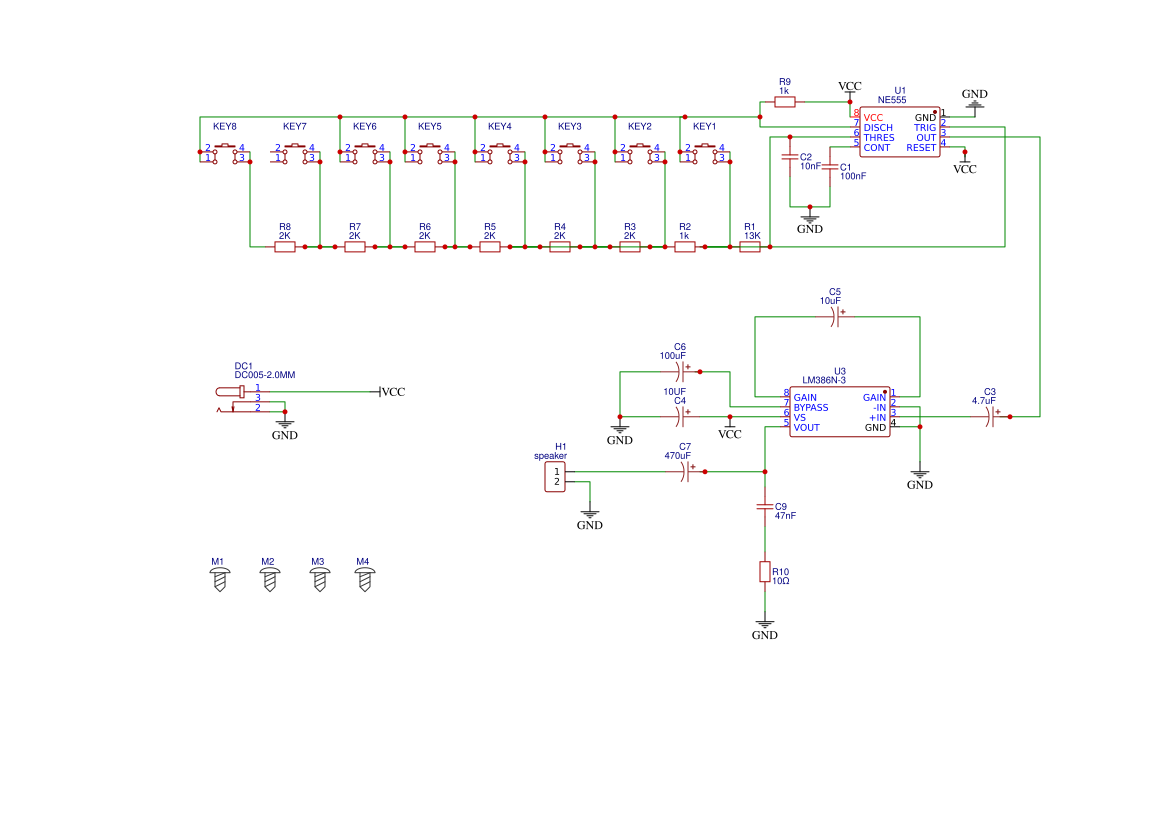
Task: Select the C6 100uF capacitor symbol
Action: [680, 371]
